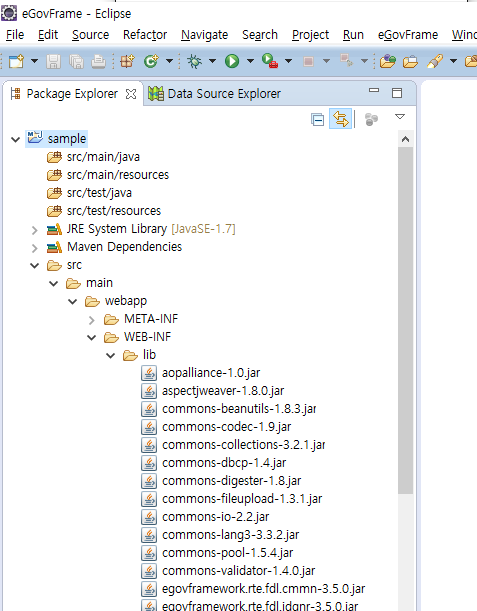The image size is (477, 611).
Task: Click the Print toolbar icon
Action: tap(98, 61)
